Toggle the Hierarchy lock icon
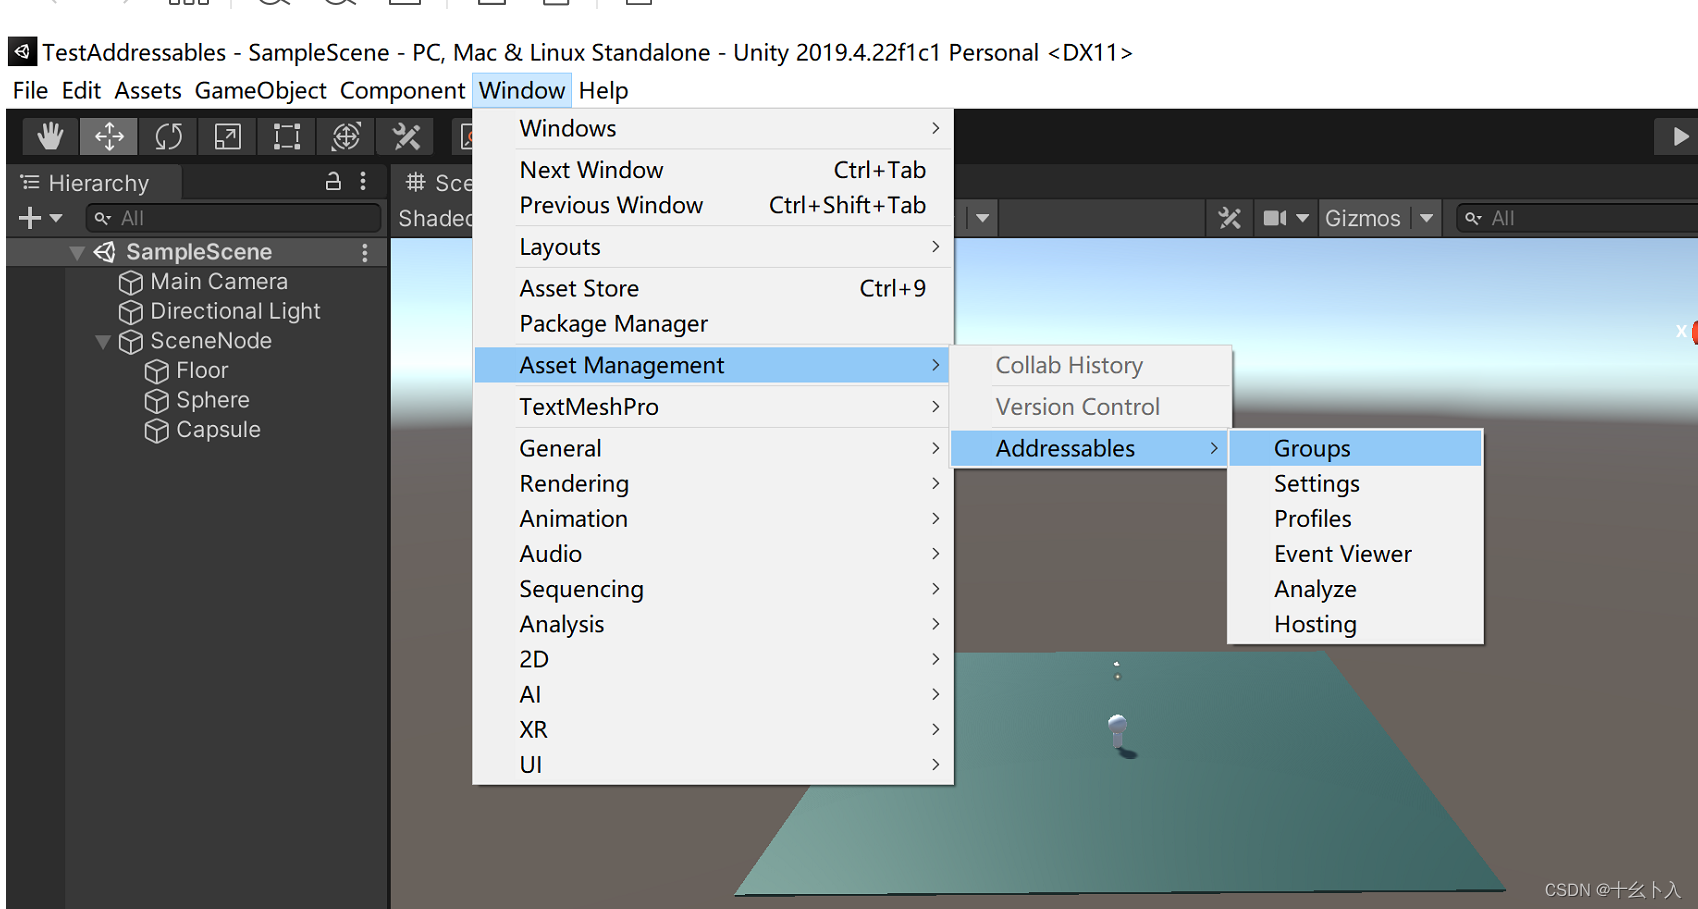Image resolution: width=1698 pixels, height=909 pixels. 333,182
